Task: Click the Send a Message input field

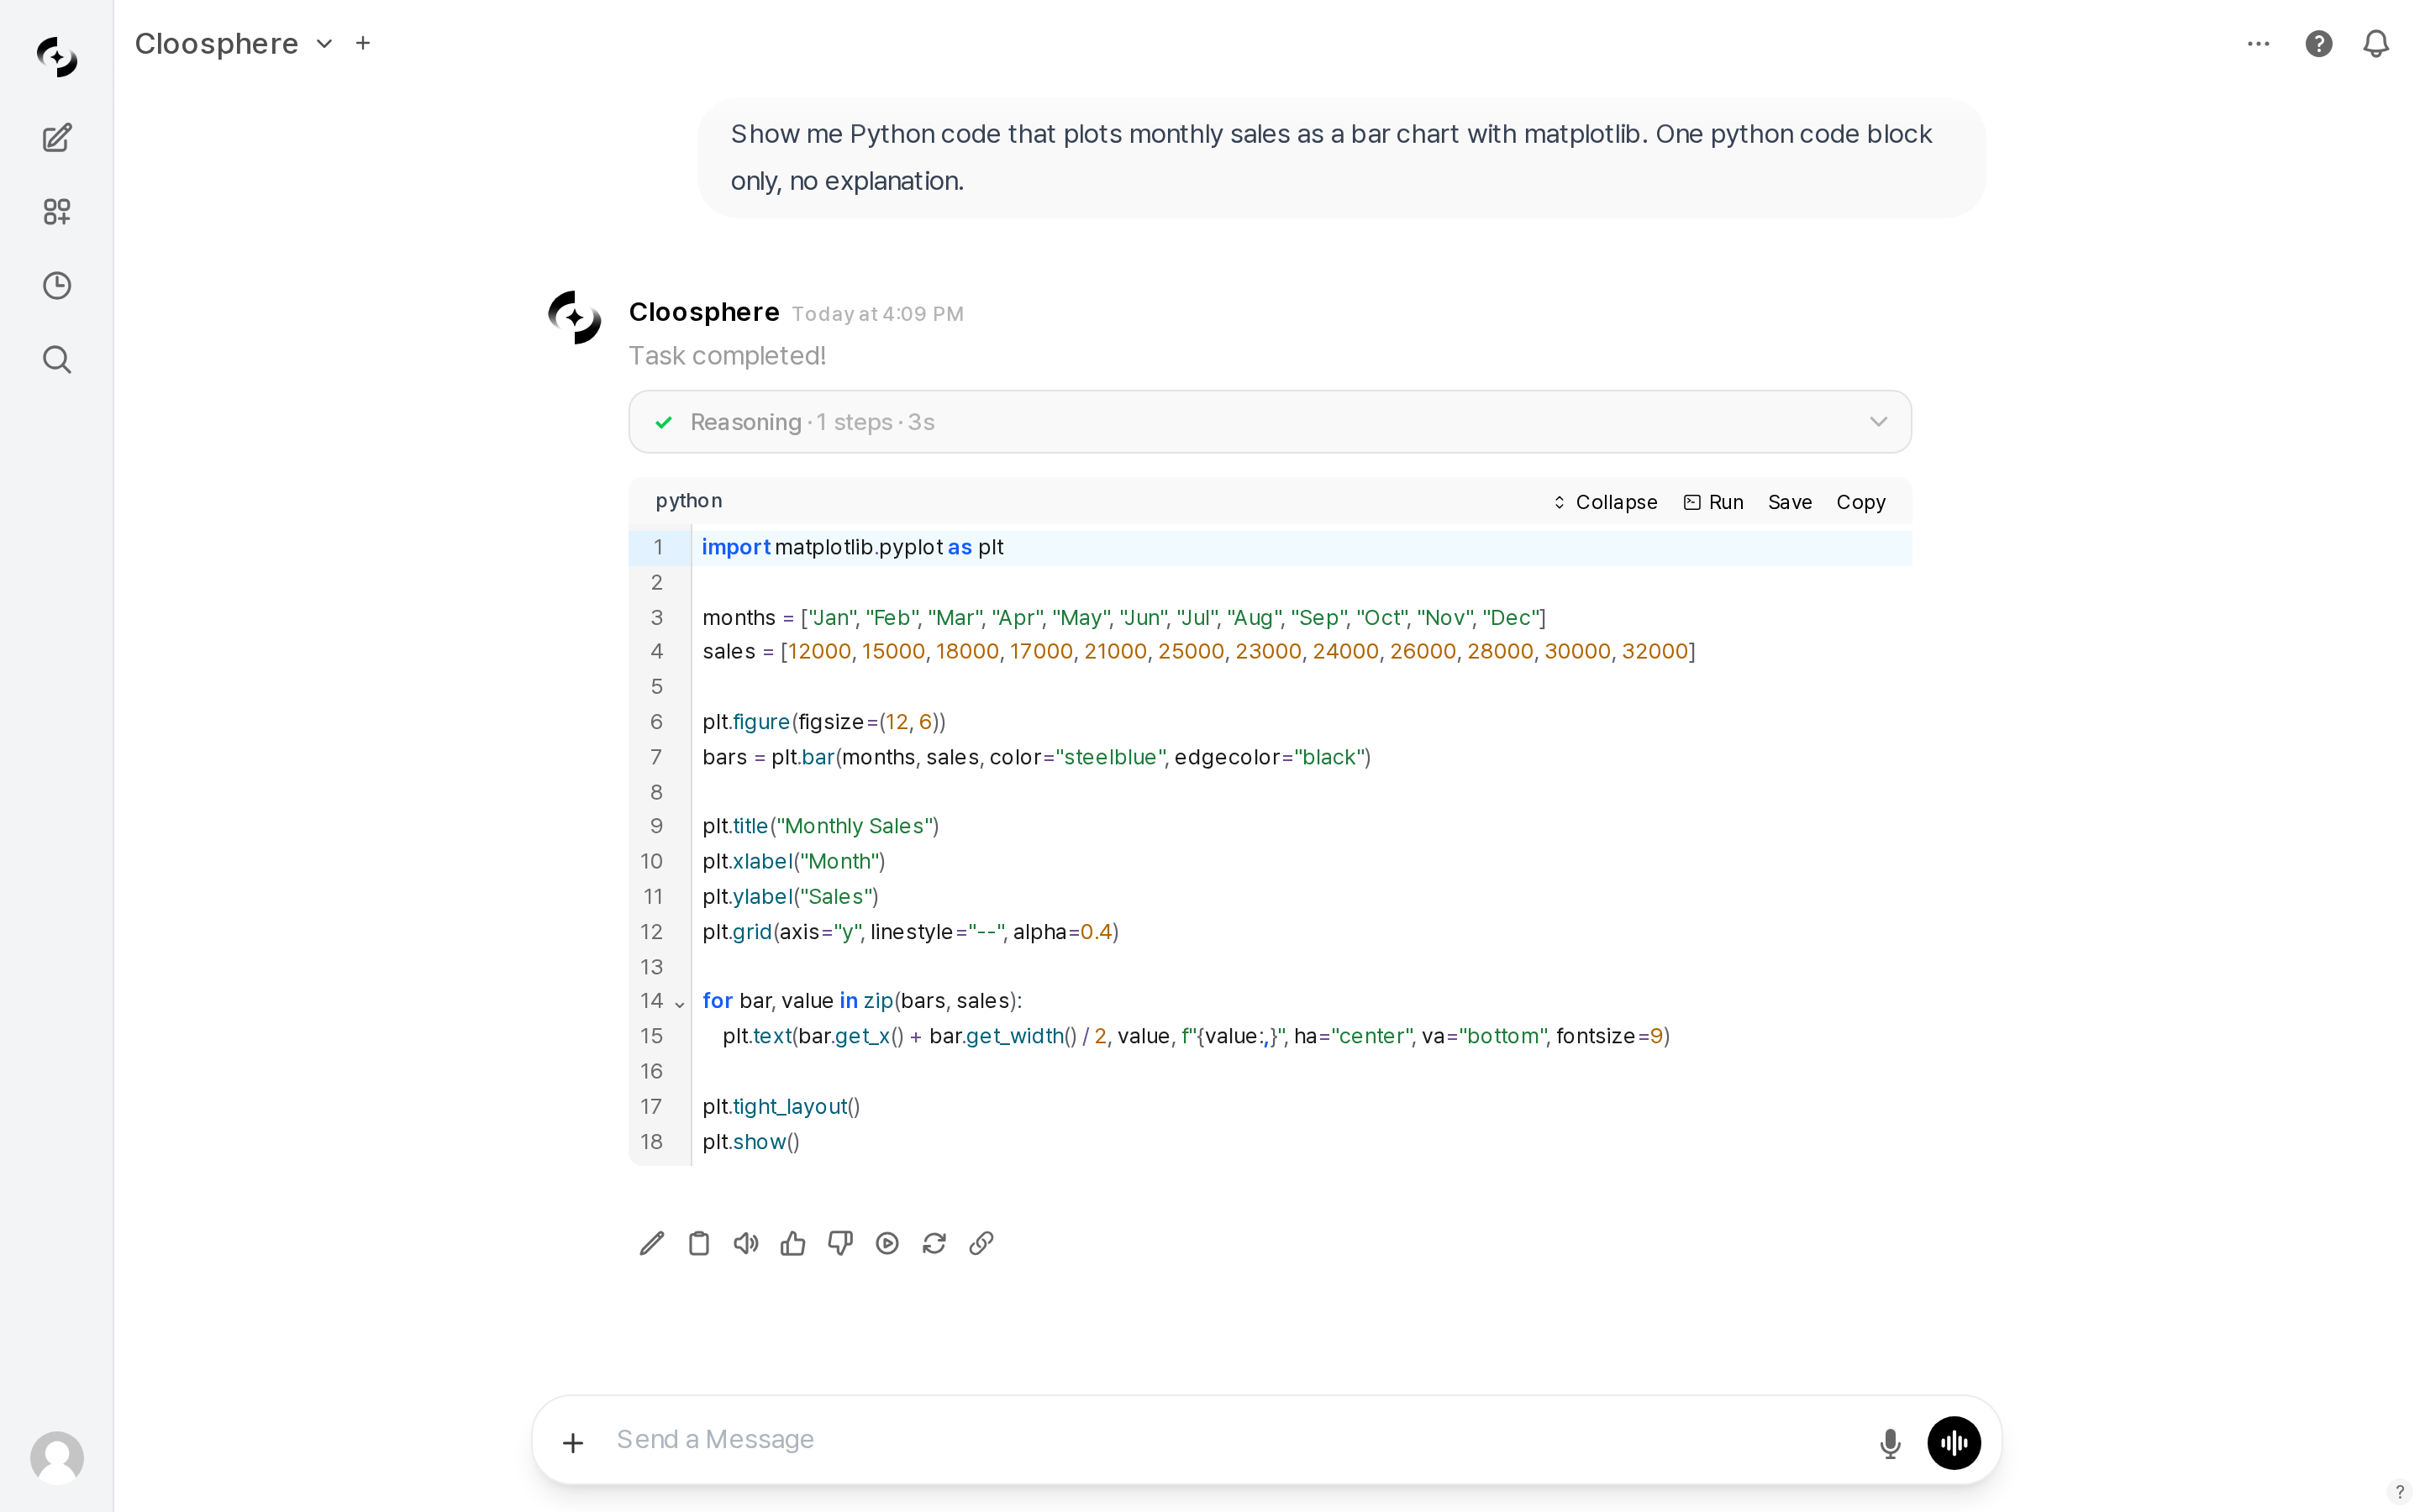Action: click(x=1235, y=1440)
